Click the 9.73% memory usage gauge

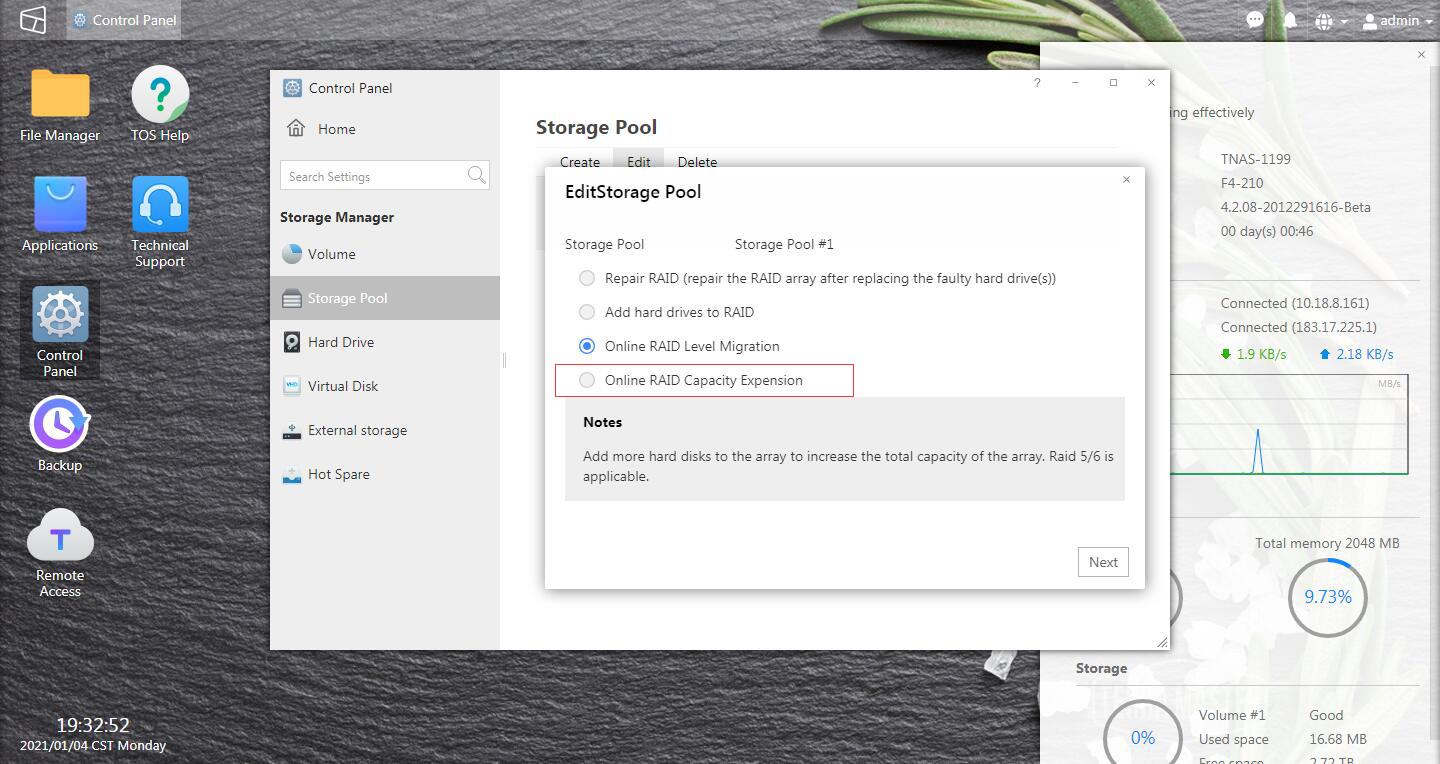click(1327, 597)
